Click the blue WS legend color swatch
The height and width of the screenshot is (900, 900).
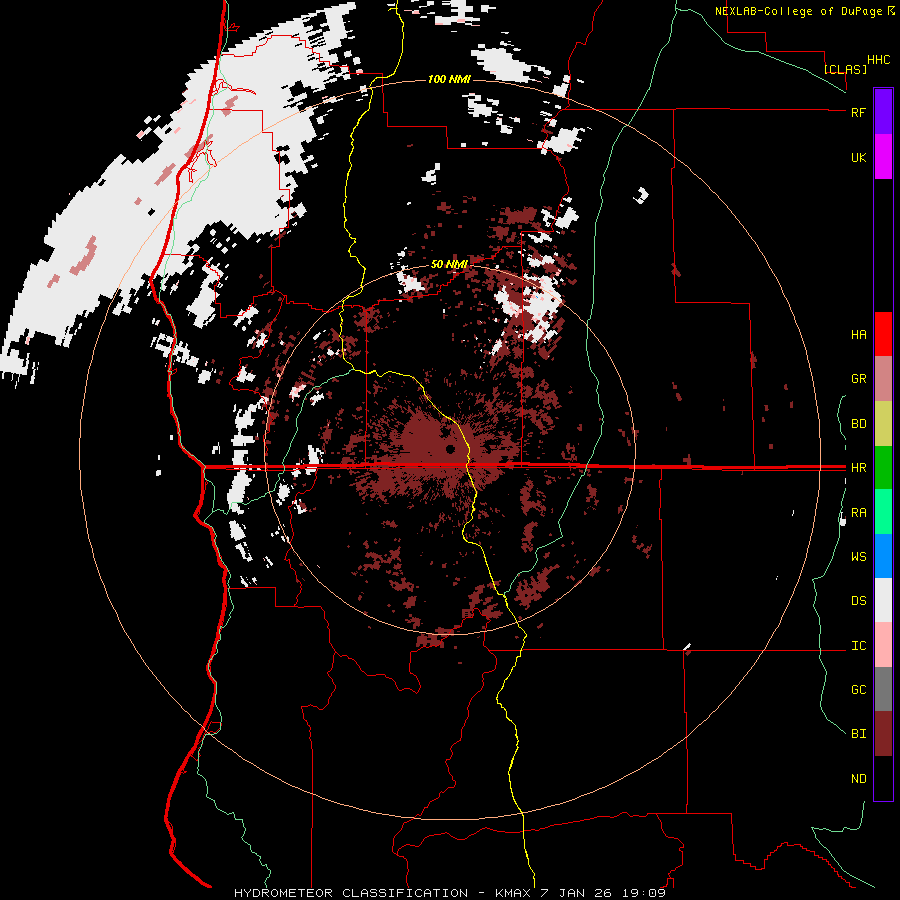tap(883, 556)
